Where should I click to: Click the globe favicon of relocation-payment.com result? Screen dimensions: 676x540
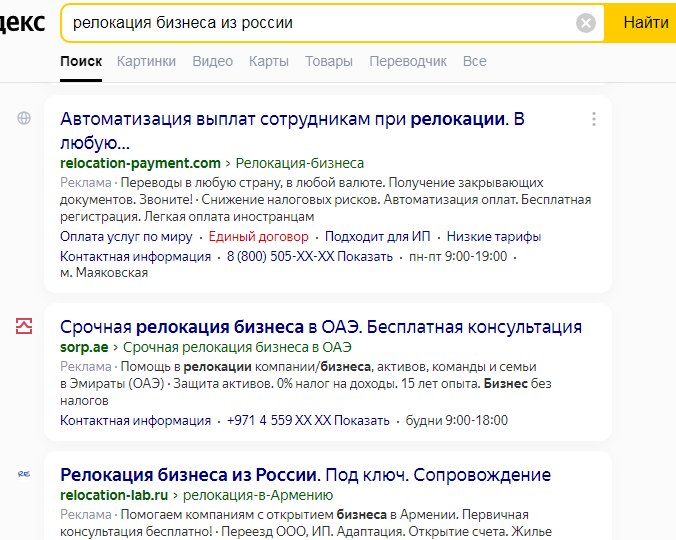tap(24, 118)
